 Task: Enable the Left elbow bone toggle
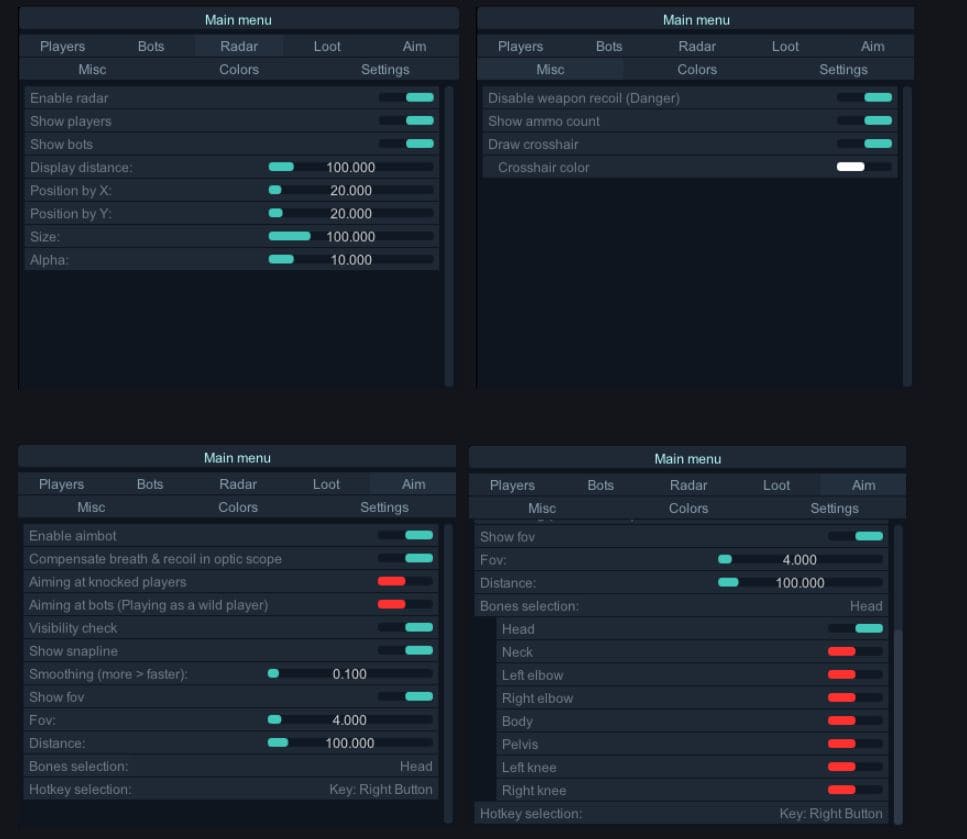tap(855, 675)
